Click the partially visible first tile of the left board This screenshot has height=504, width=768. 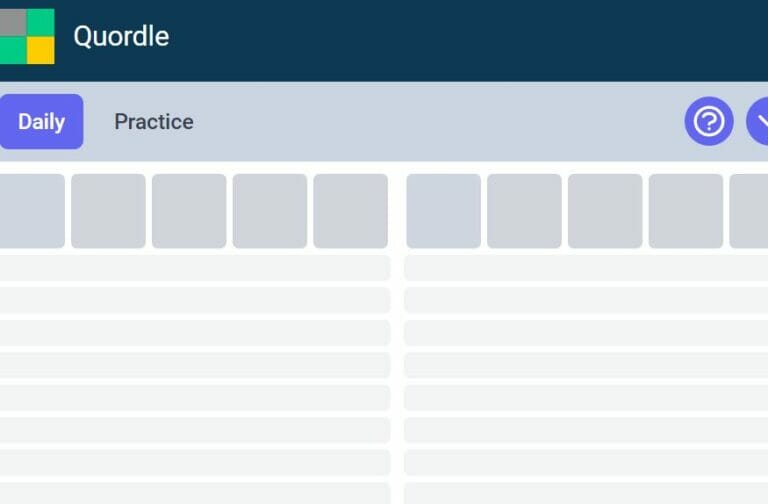pos(32,211)
